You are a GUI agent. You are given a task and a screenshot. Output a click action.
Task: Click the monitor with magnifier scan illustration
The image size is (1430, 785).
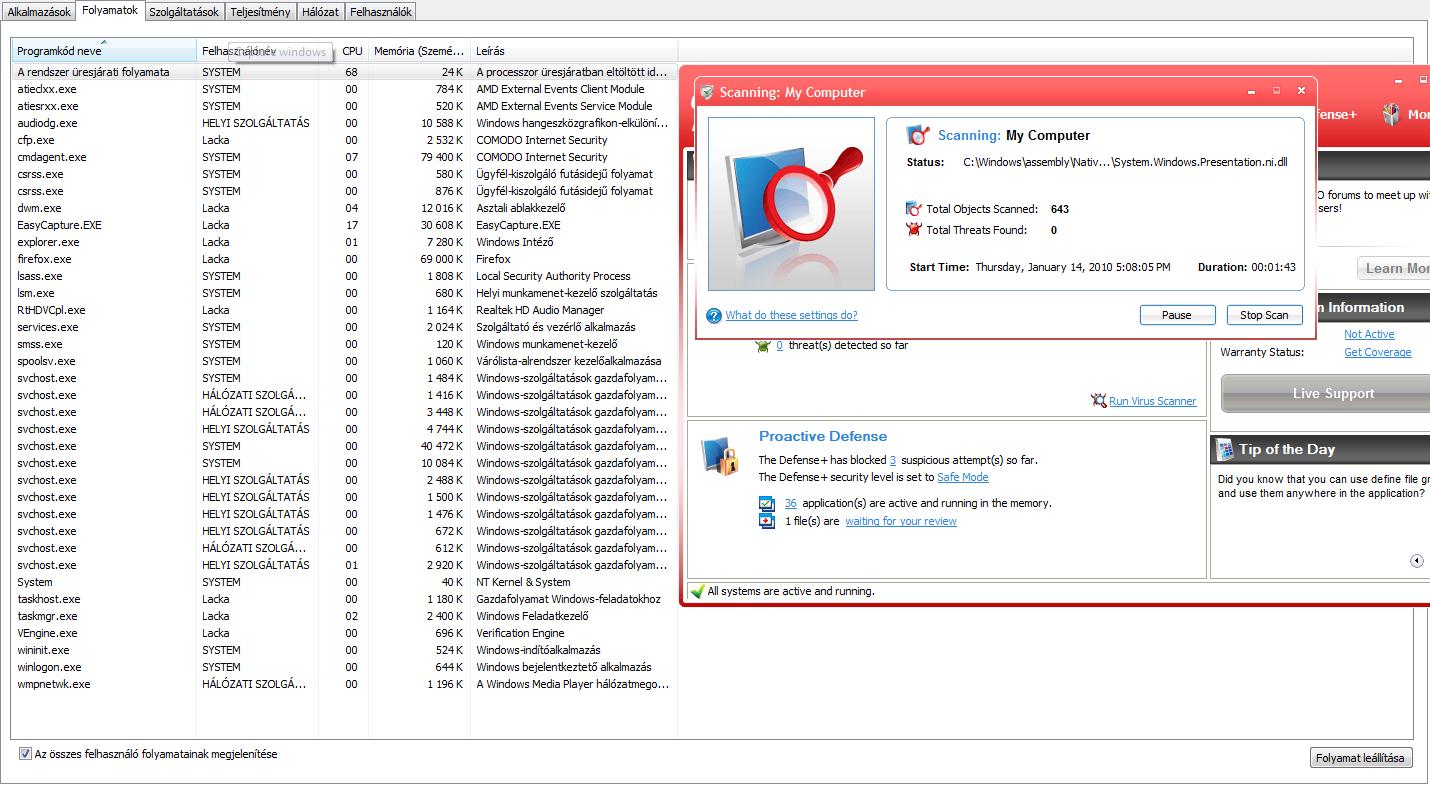[791, 204]
